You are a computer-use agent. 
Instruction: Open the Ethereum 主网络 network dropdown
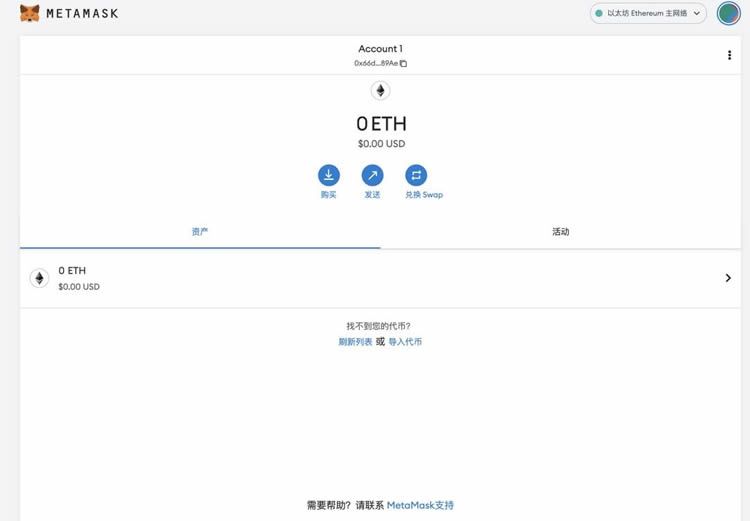point(648,14)
